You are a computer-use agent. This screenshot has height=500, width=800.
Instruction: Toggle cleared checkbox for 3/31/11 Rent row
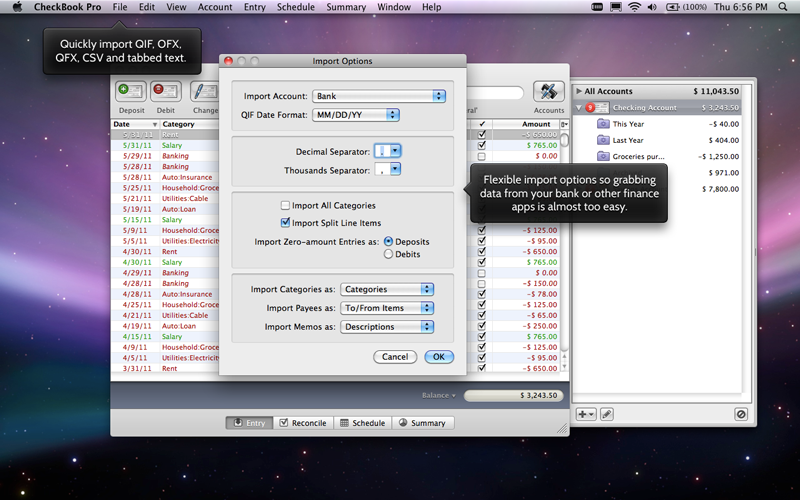482,368
